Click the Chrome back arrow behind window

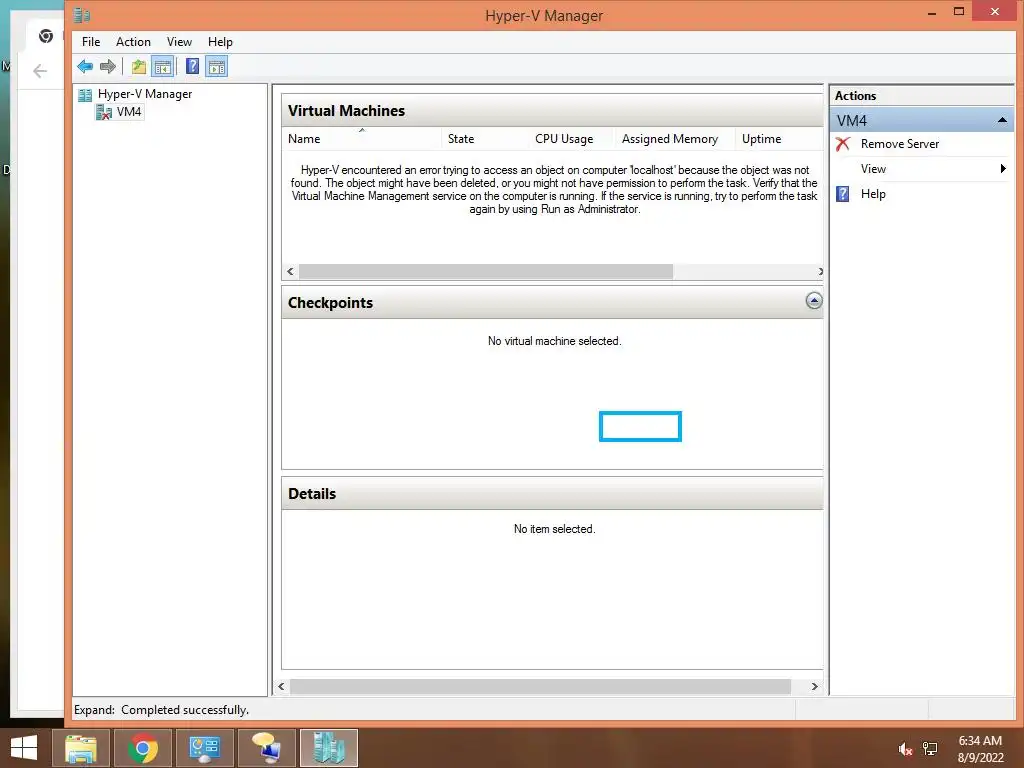[x=40, y=71]
